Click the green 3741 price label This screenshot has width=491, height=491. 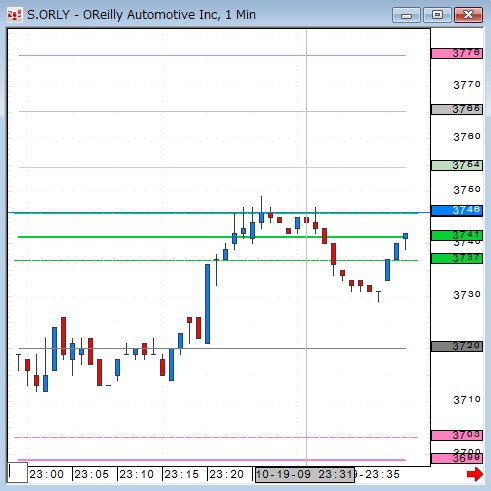pos(457,235)
